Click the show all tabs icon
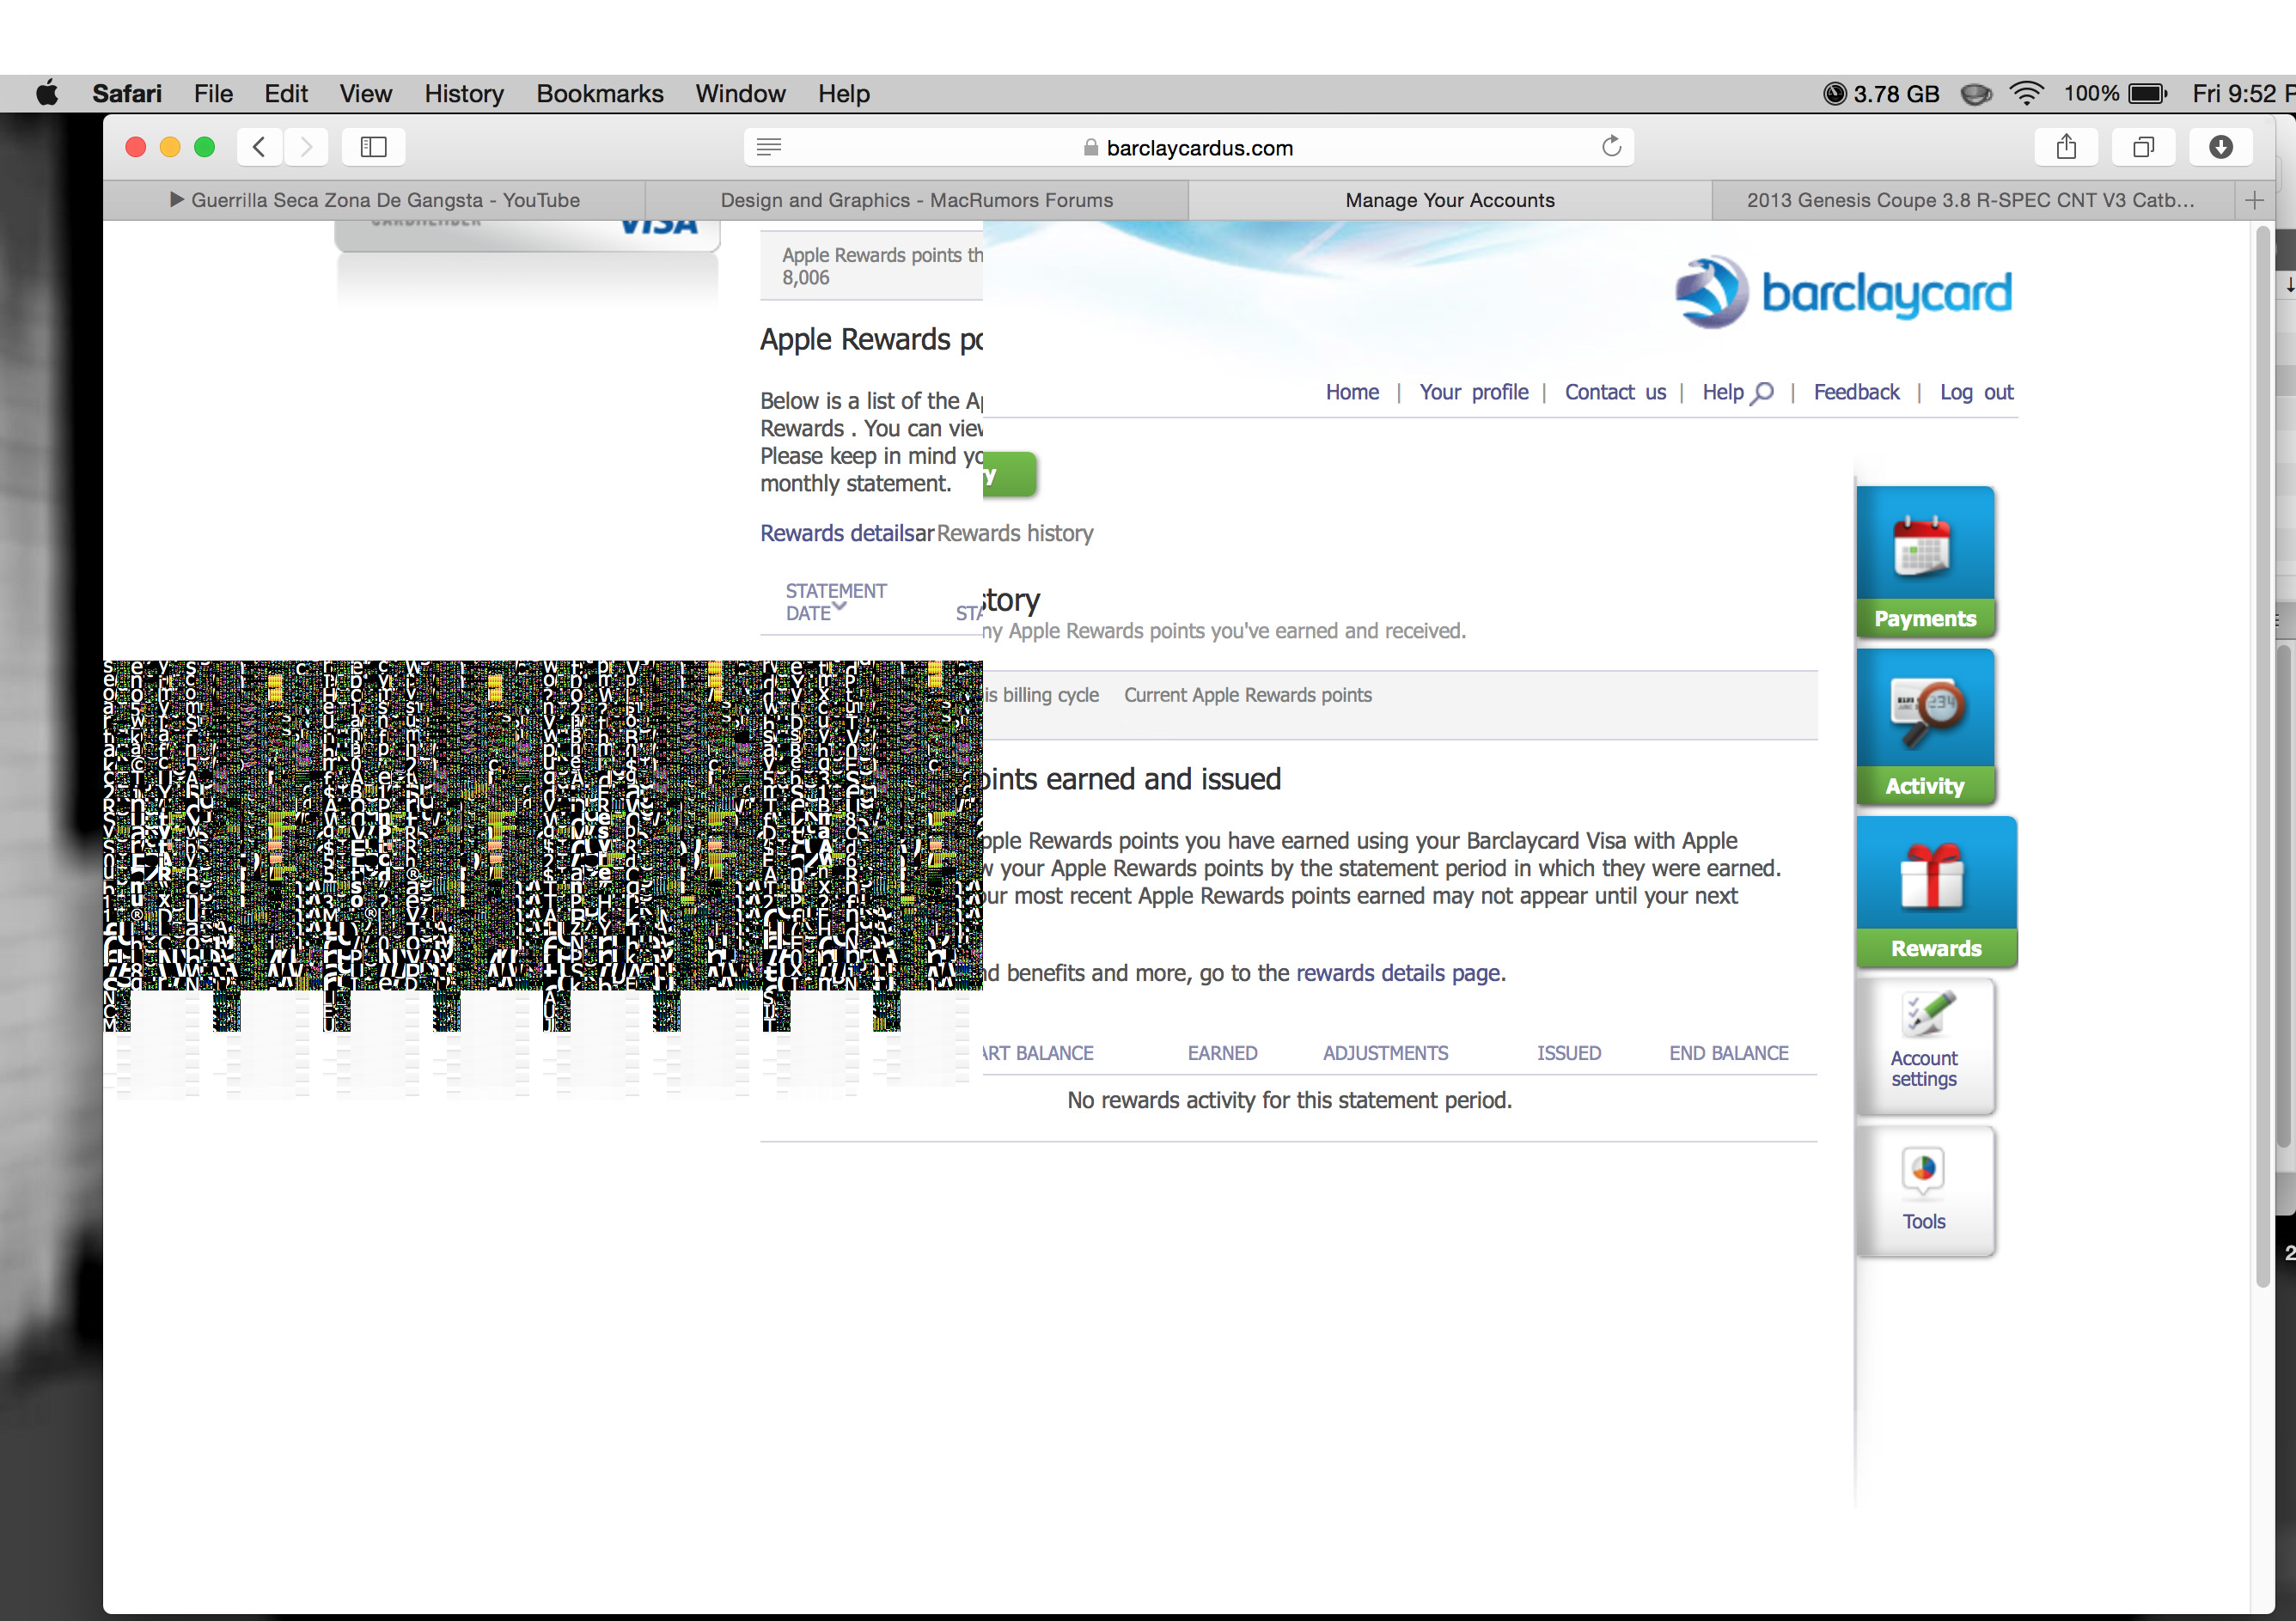 2143,147
